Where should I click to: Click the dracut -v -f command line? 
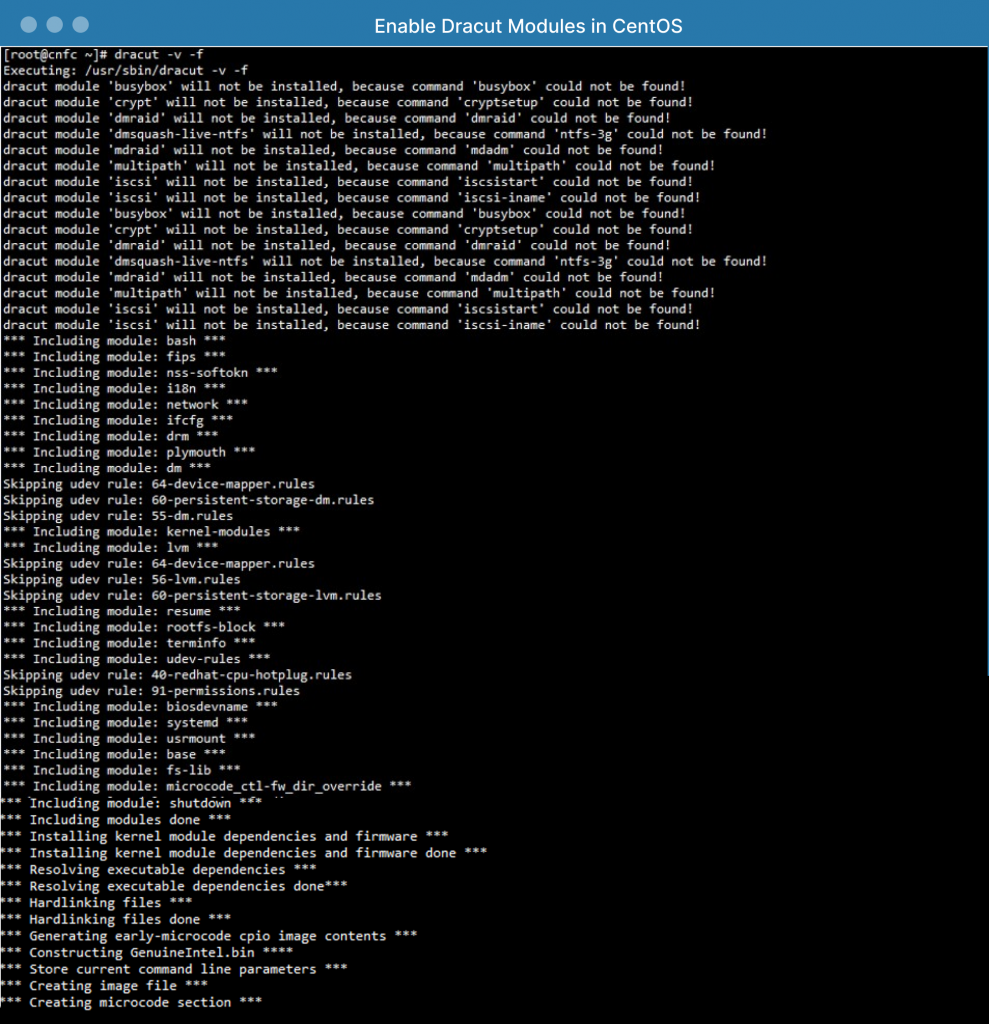pos(150,54)
